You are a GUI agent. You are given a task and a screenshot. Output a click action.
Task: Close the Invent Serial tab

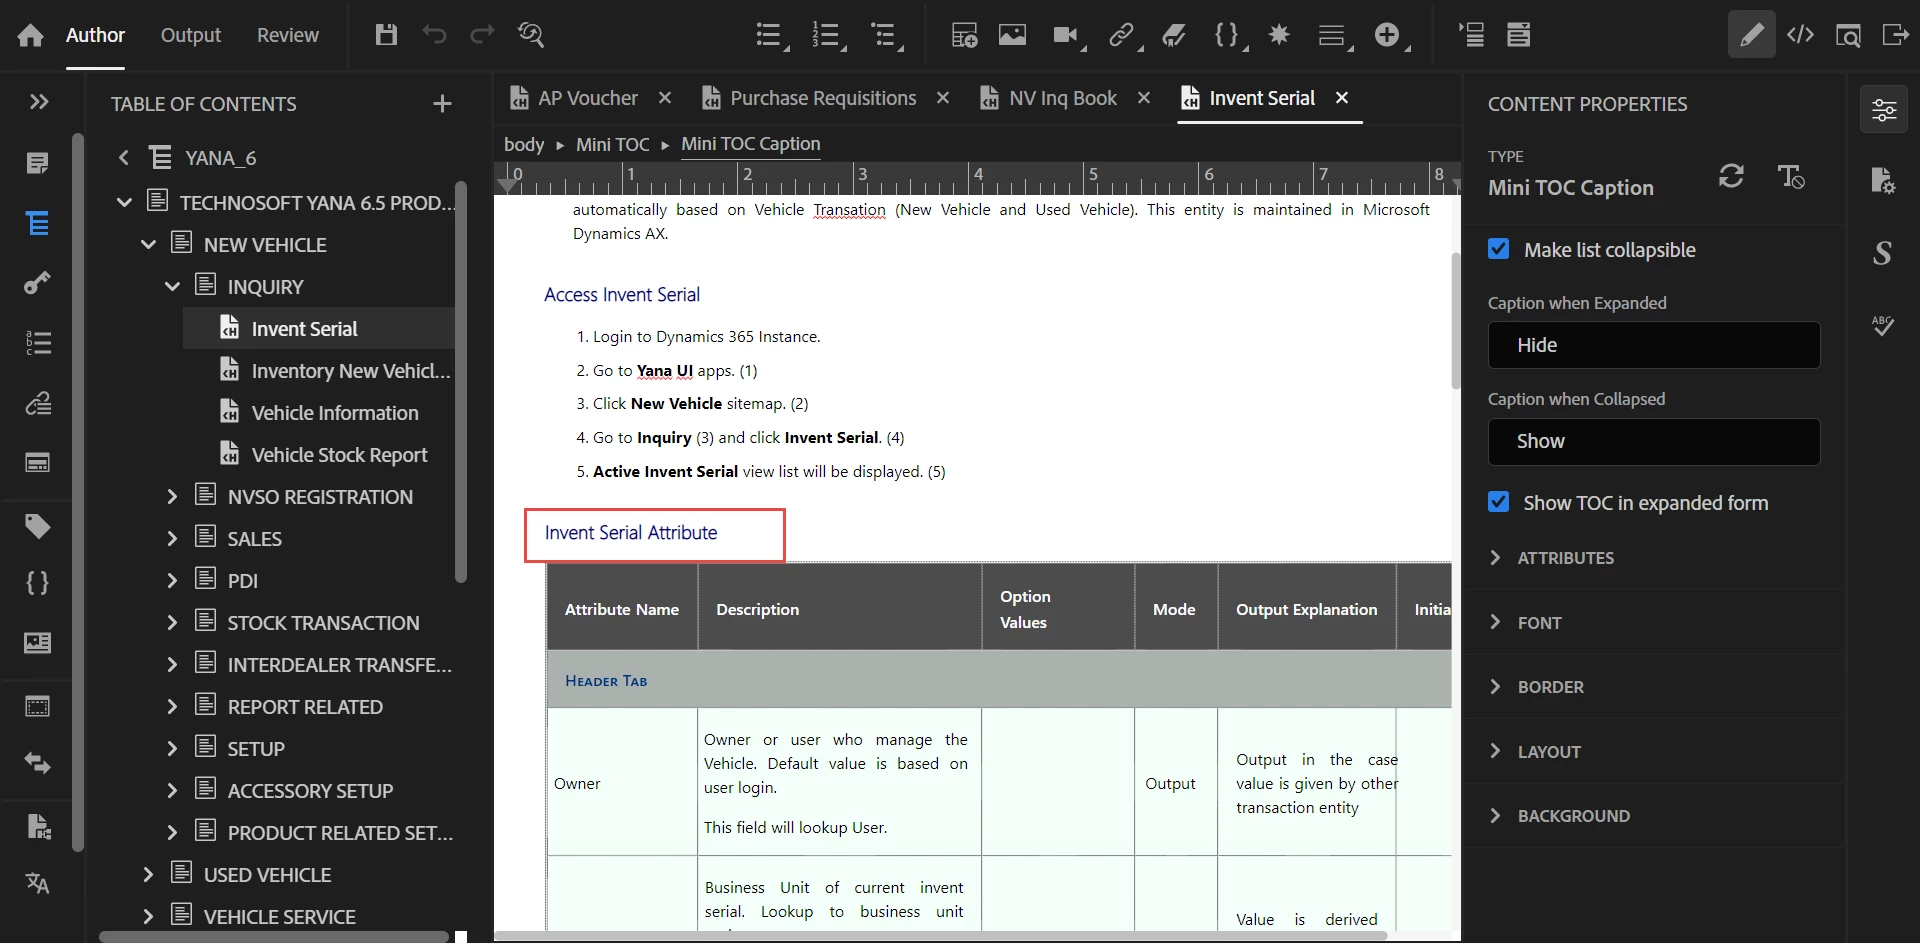click(1342, 97)
